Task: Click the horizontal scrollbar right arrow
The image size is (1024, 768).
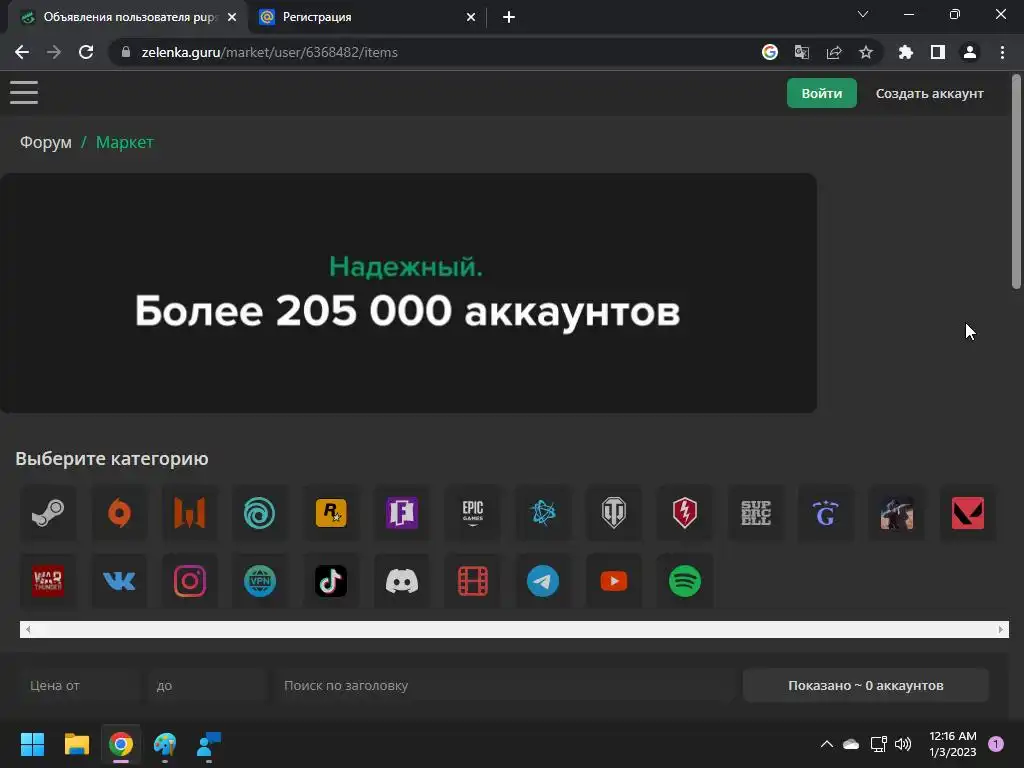Action: tap(1000, 630)
